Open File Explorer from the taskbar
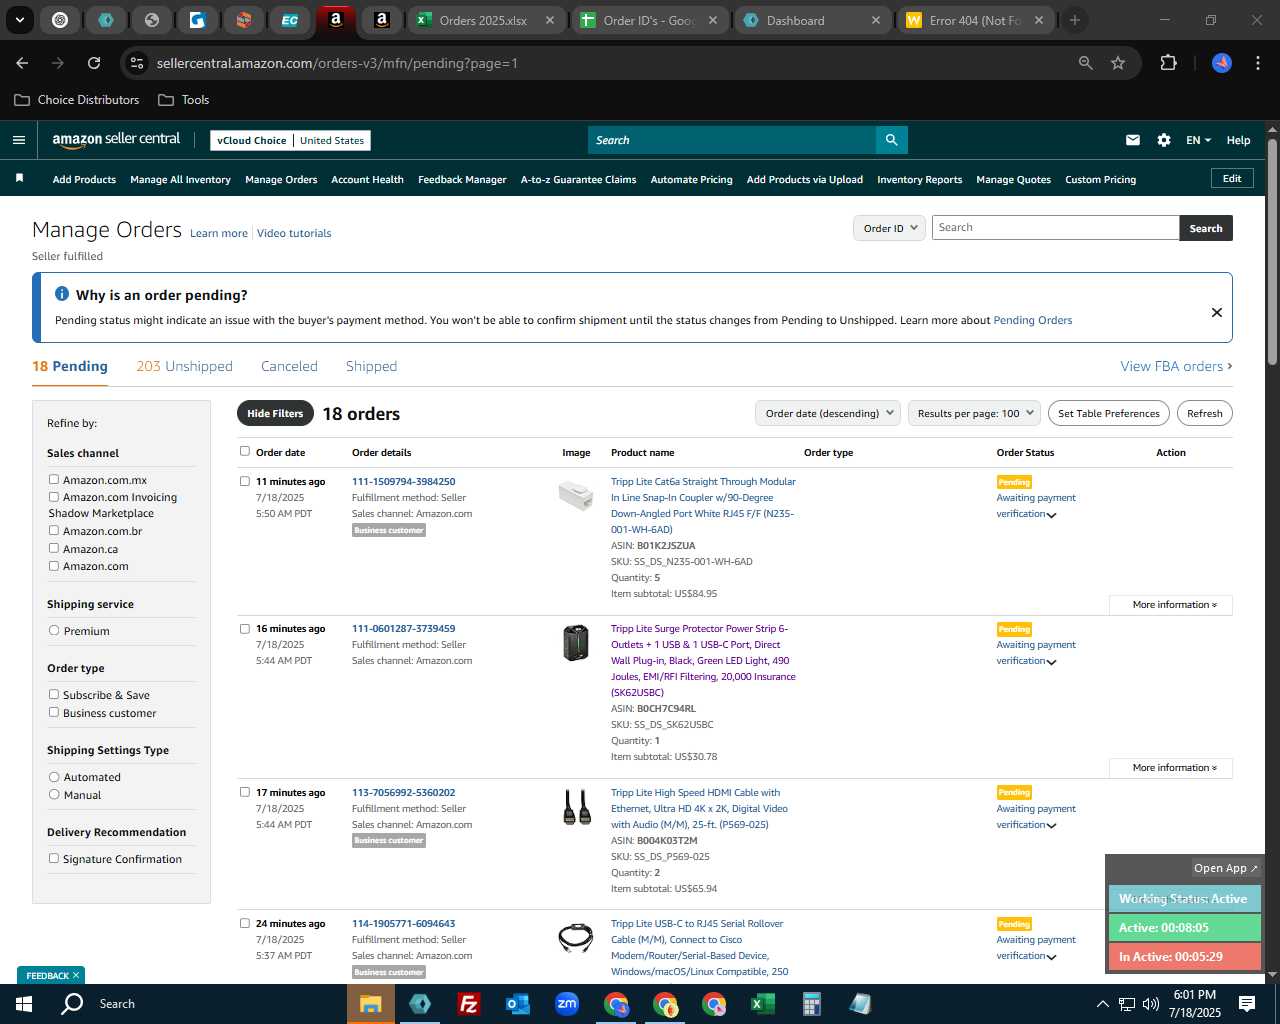The width and height of the screenshot is (1280, 1024). coord(371,1004)
